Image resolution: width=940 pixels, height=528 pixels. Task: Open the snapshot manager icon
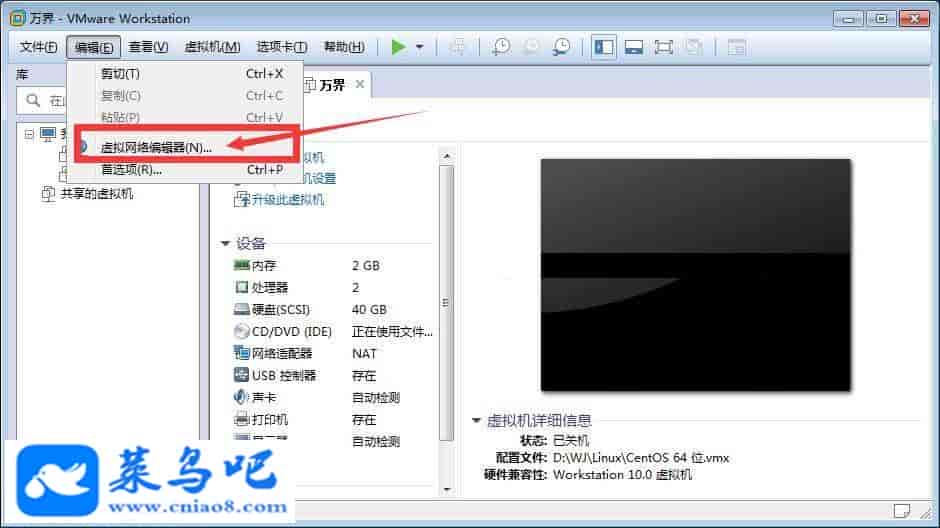(x=563, y=47)
